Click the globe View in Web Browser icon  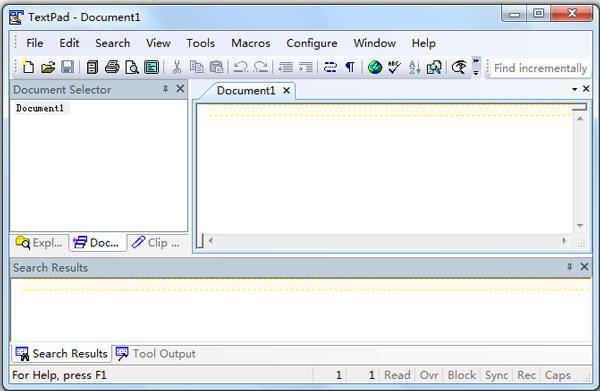(375, 67)
